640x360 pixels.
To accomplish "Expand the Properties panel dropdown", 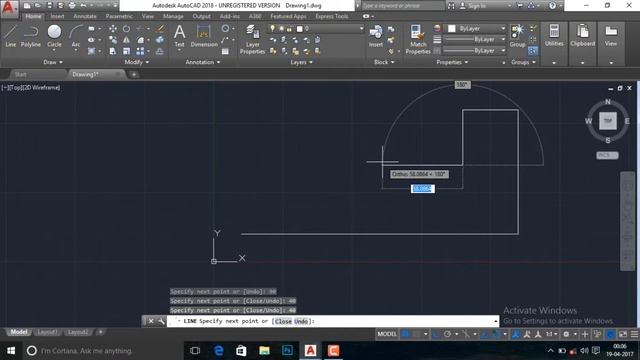I will [x=452, y=62].
